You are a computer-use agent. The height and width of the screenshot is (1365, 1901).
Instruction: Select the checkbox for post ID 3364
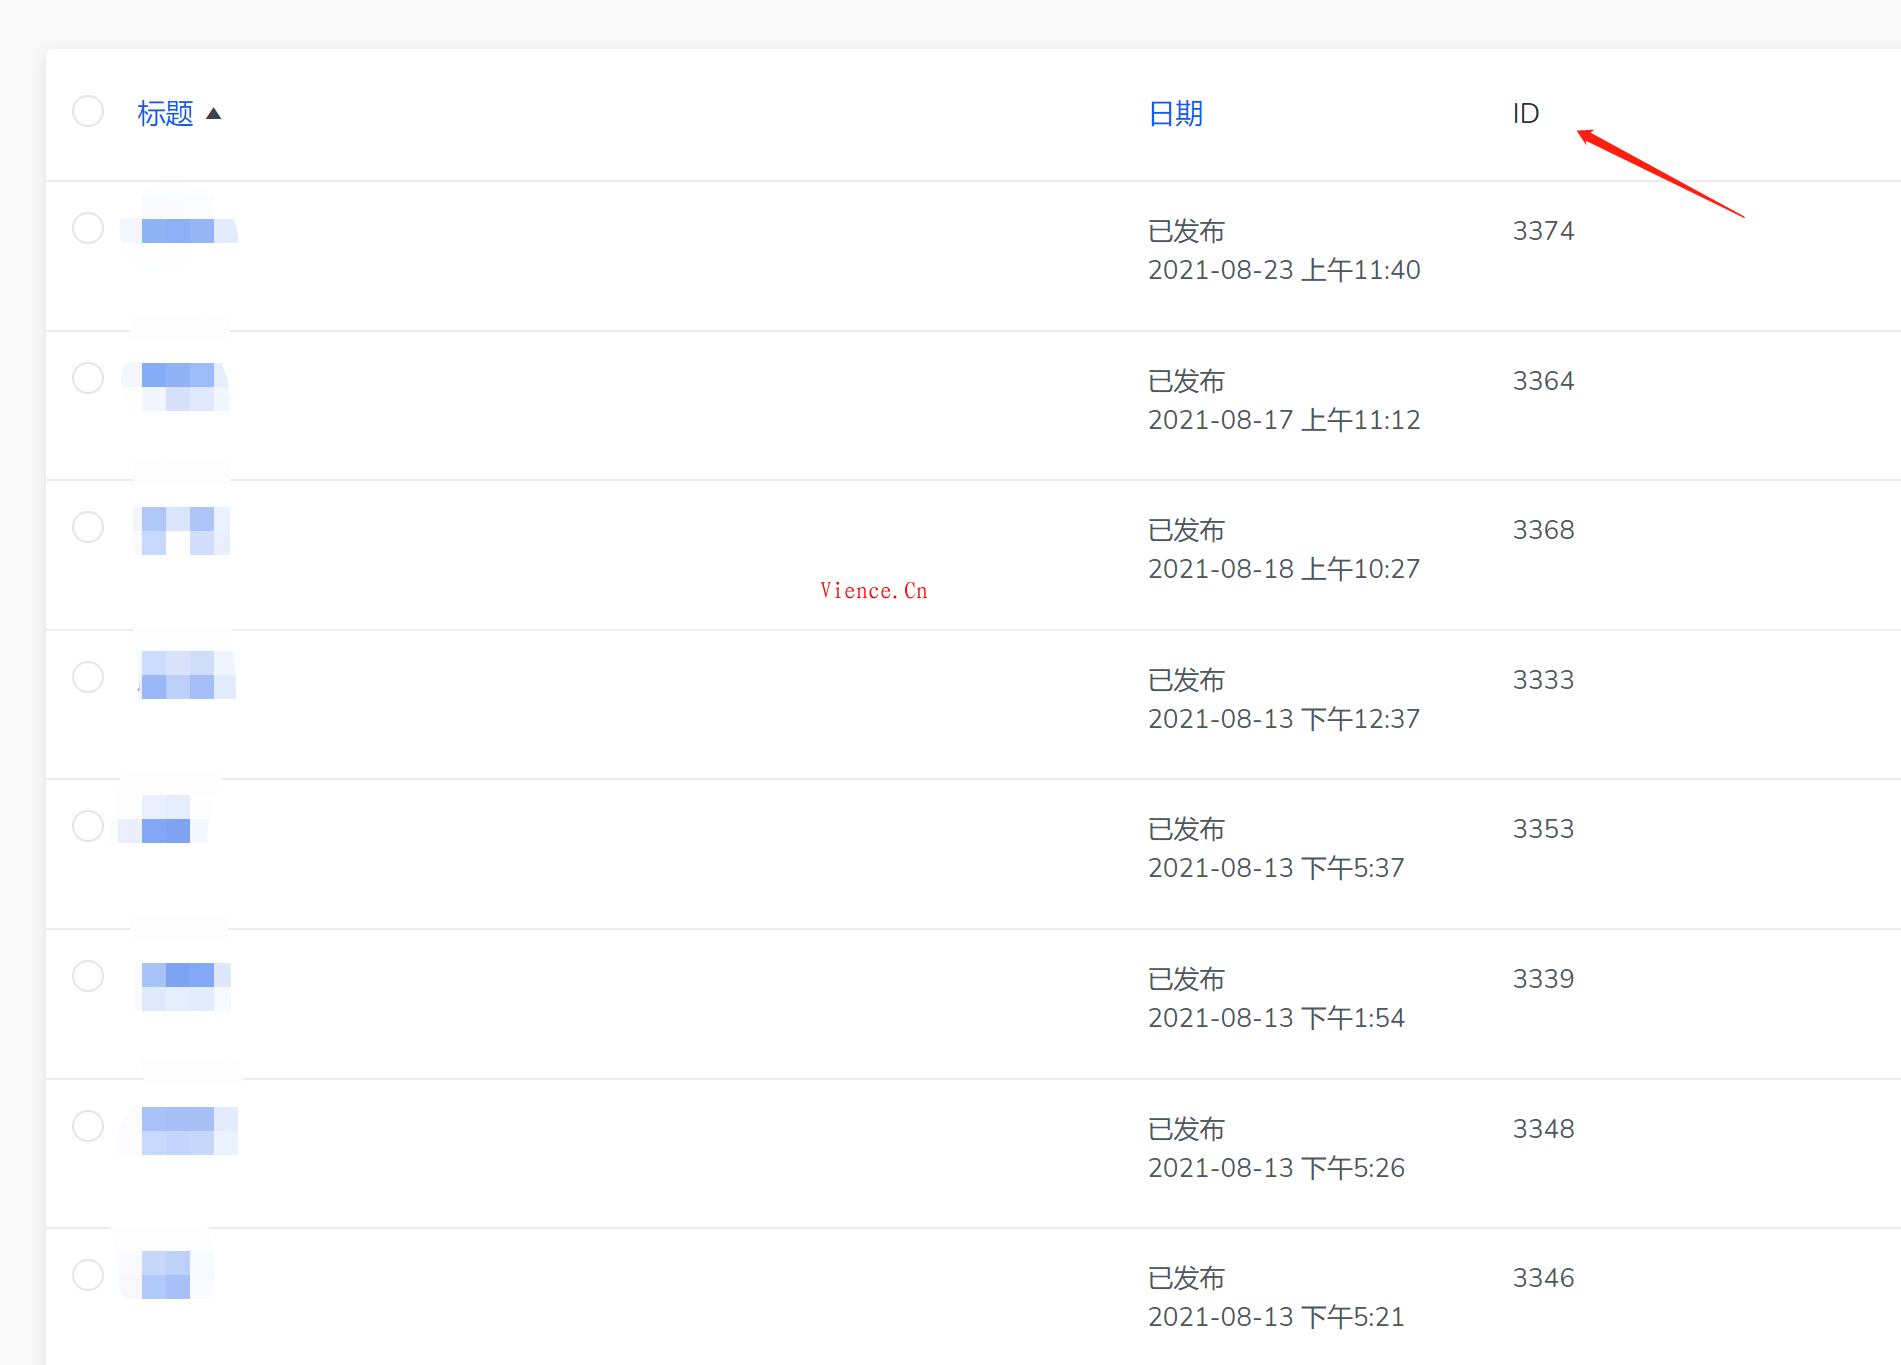tap(88, 378)
